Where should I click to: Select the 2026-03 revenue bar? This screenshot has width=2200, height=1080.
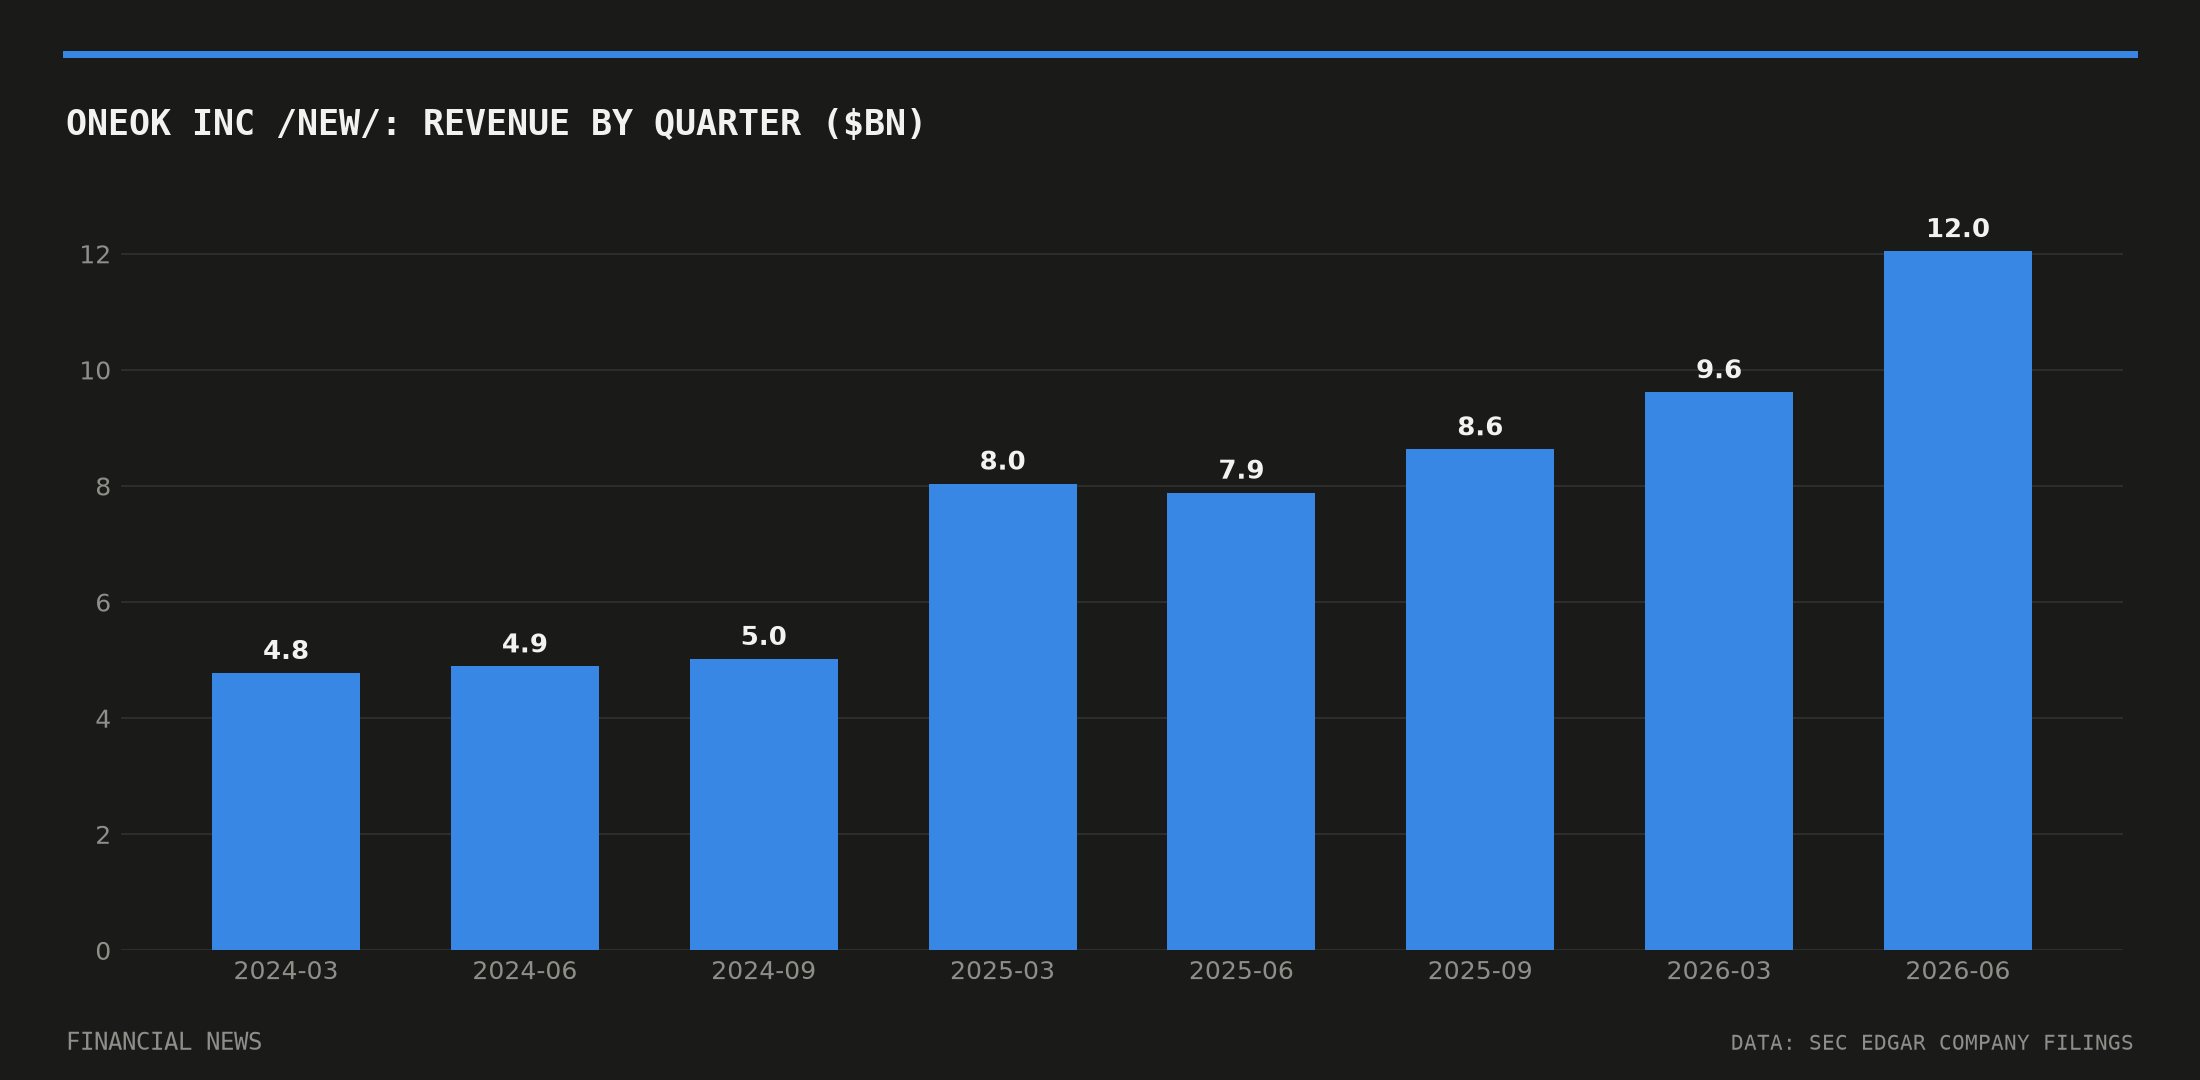coord(1719,671)
